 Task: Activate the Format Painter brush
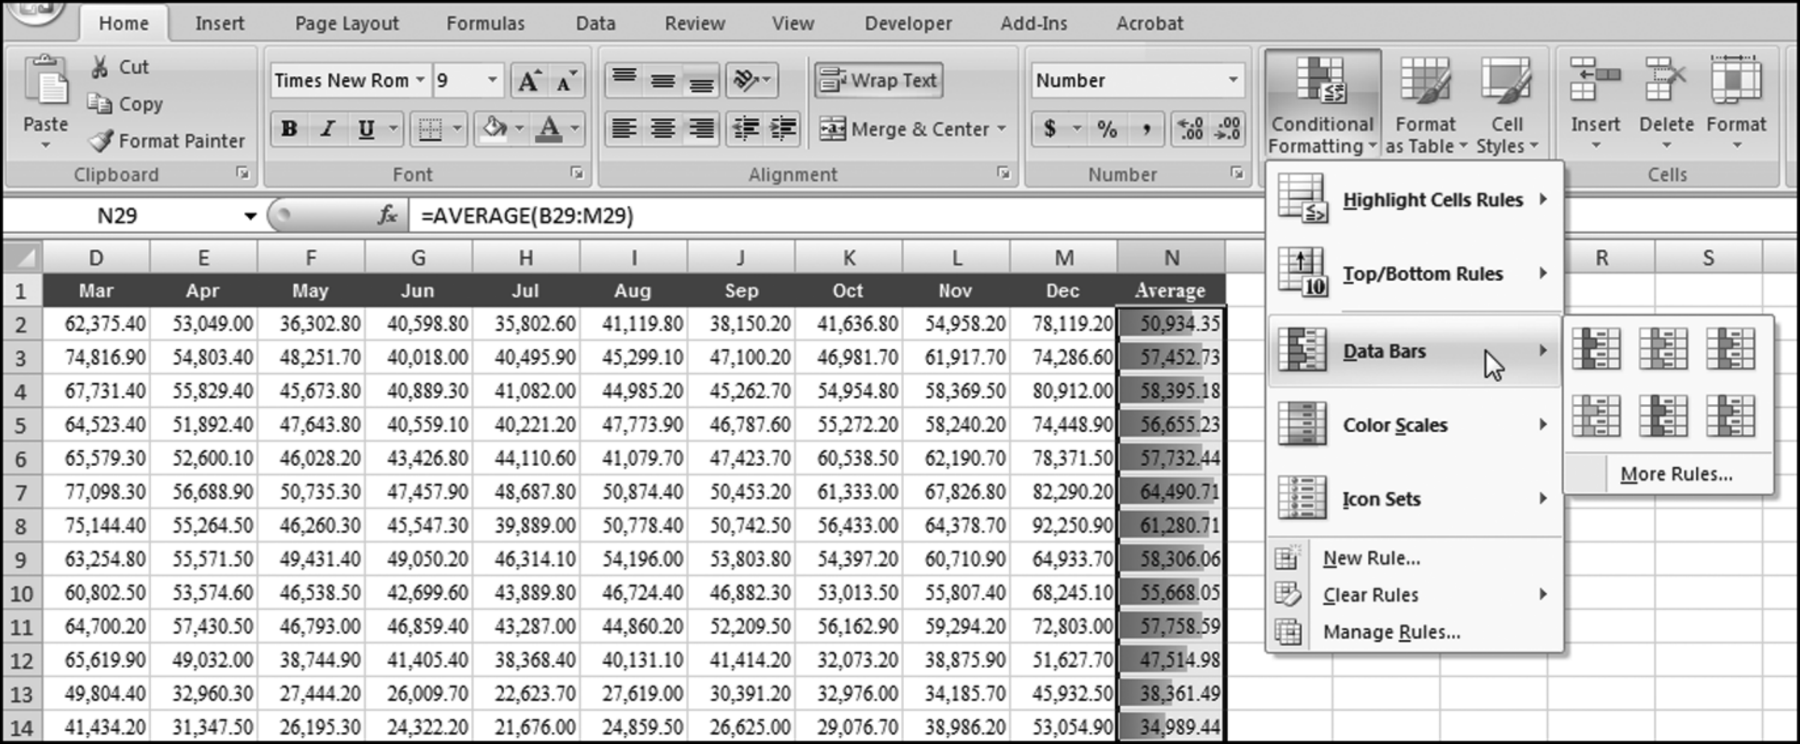(x=101, y=141)
